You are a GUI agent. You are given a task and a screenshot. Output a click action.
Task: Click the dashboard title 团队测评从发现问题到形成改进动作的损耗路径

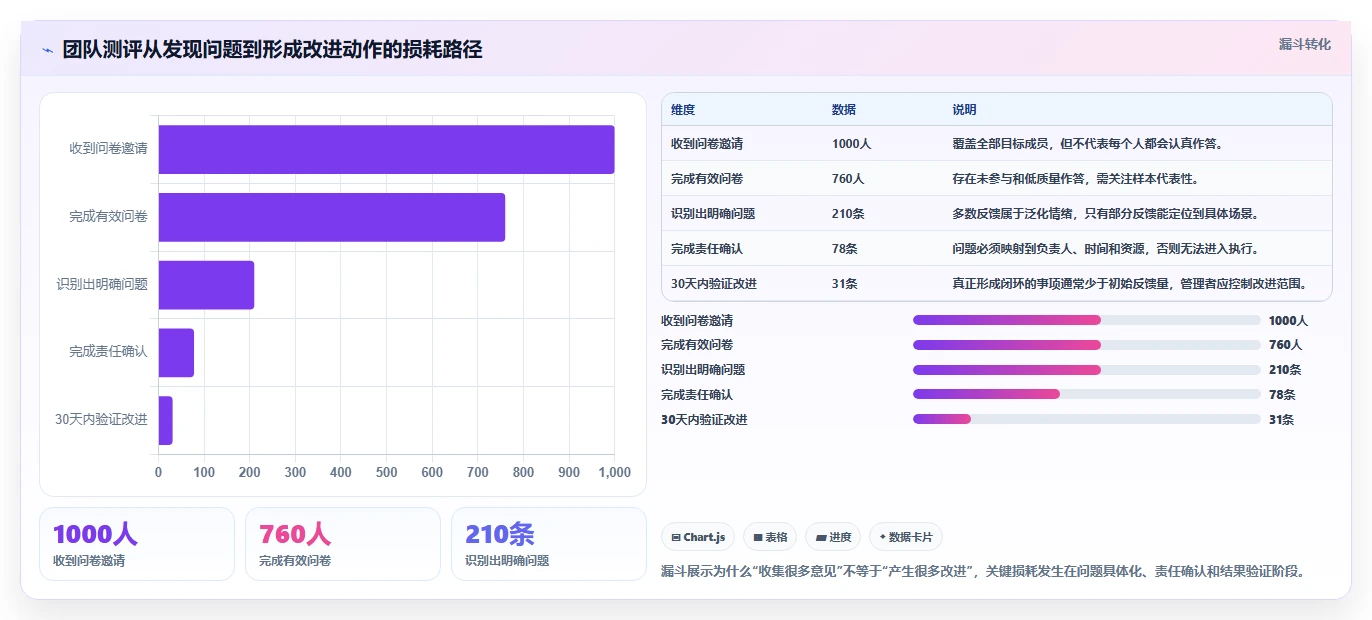point(272,50)
